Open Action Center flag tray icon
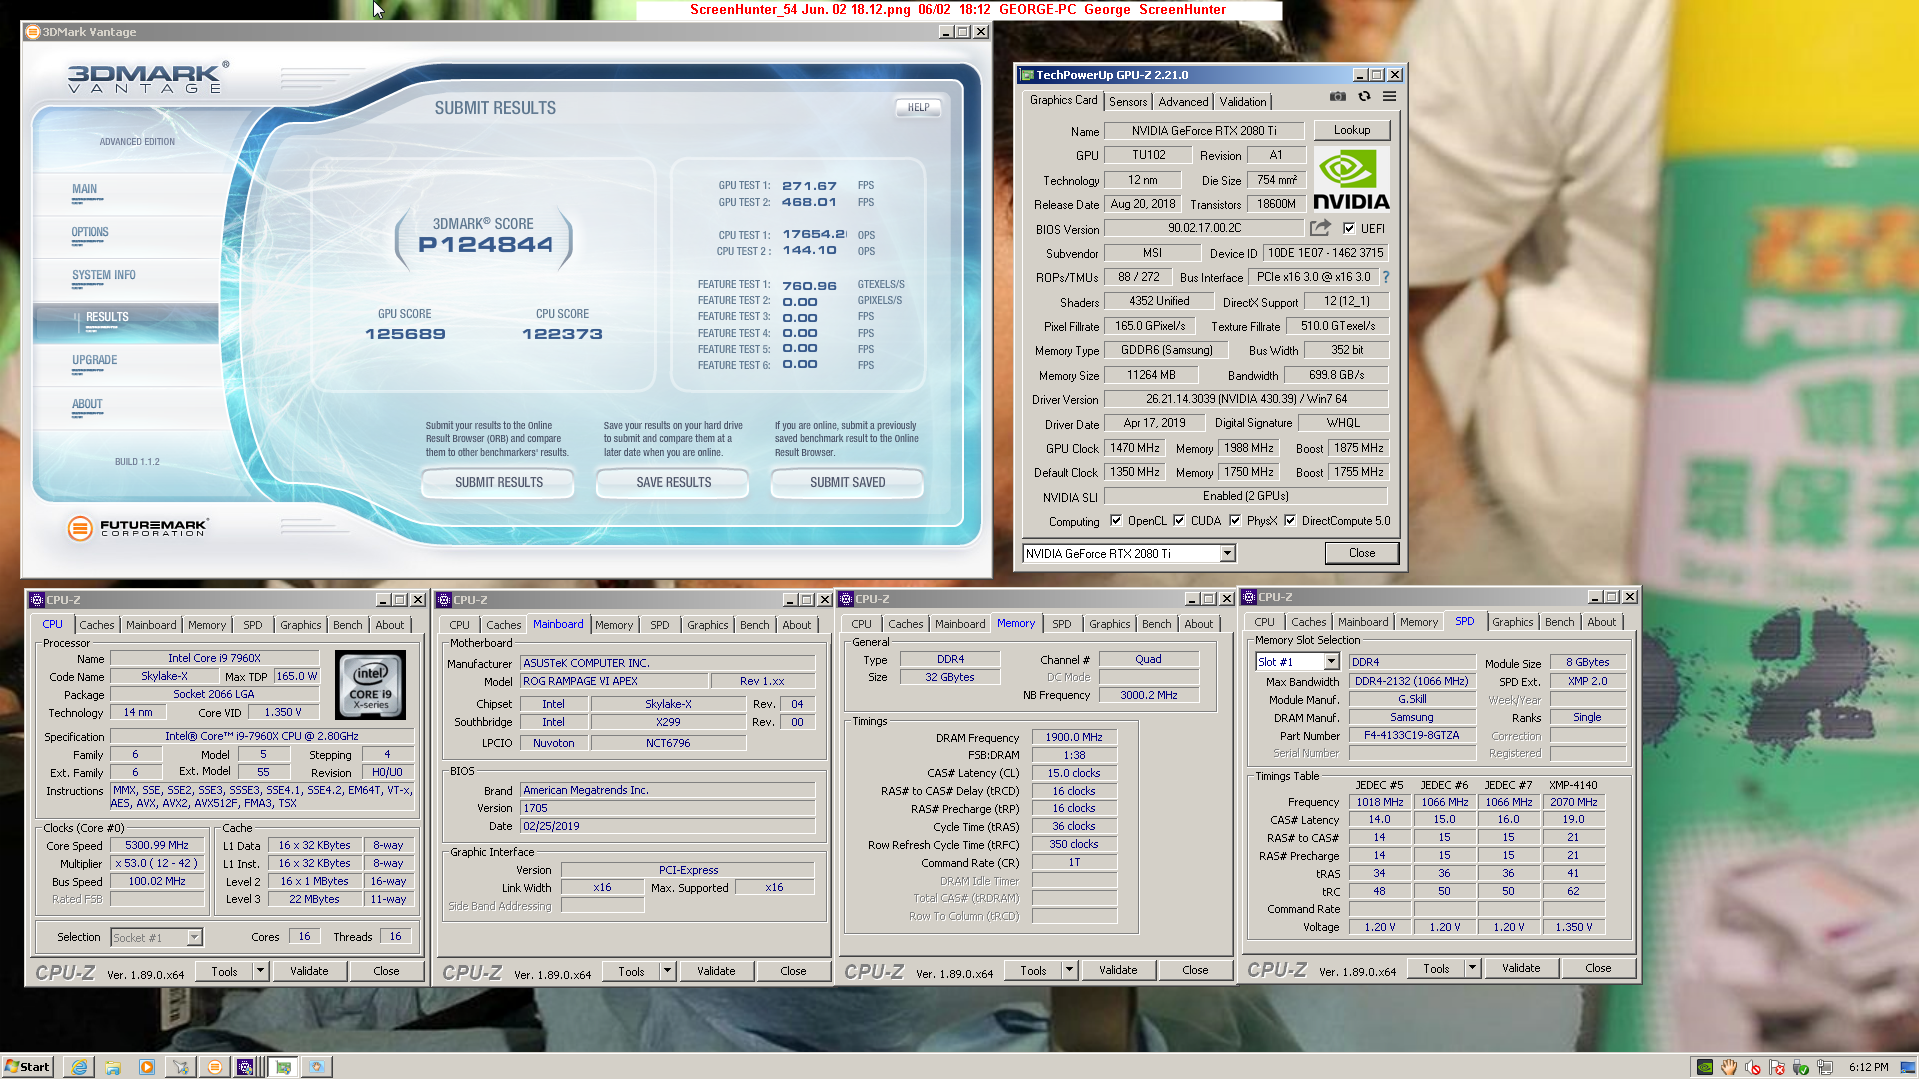The height and width of the screenshot is (1079, 1919). pos(1777,1067)
